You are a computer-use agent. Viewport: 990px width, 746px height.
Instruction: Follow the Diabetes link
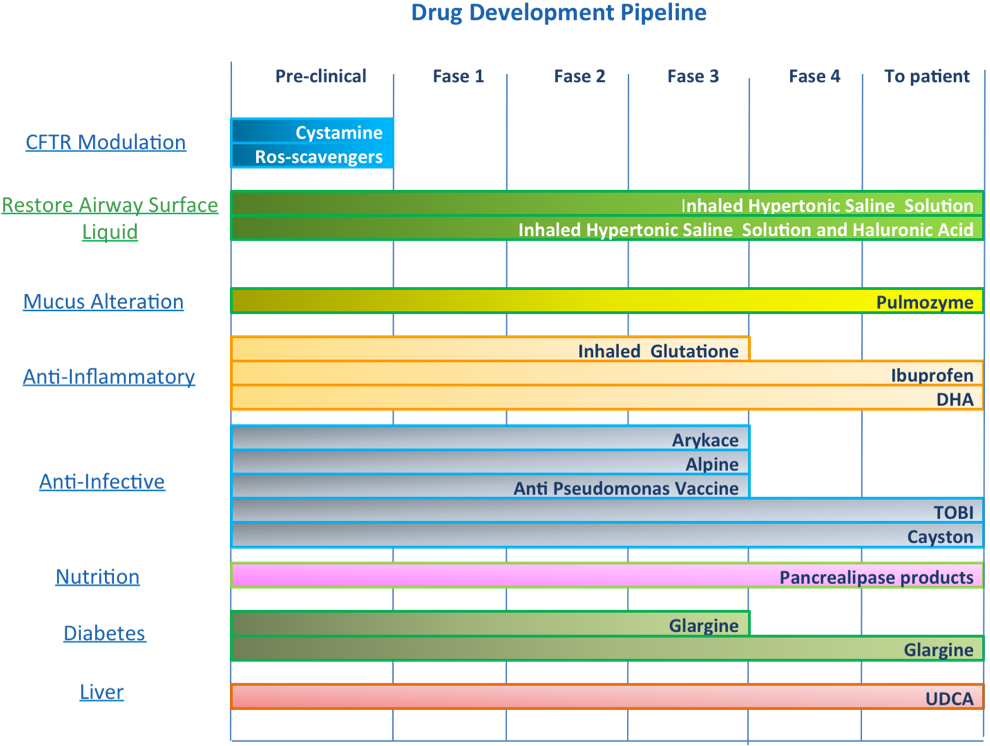coord(104,633)
